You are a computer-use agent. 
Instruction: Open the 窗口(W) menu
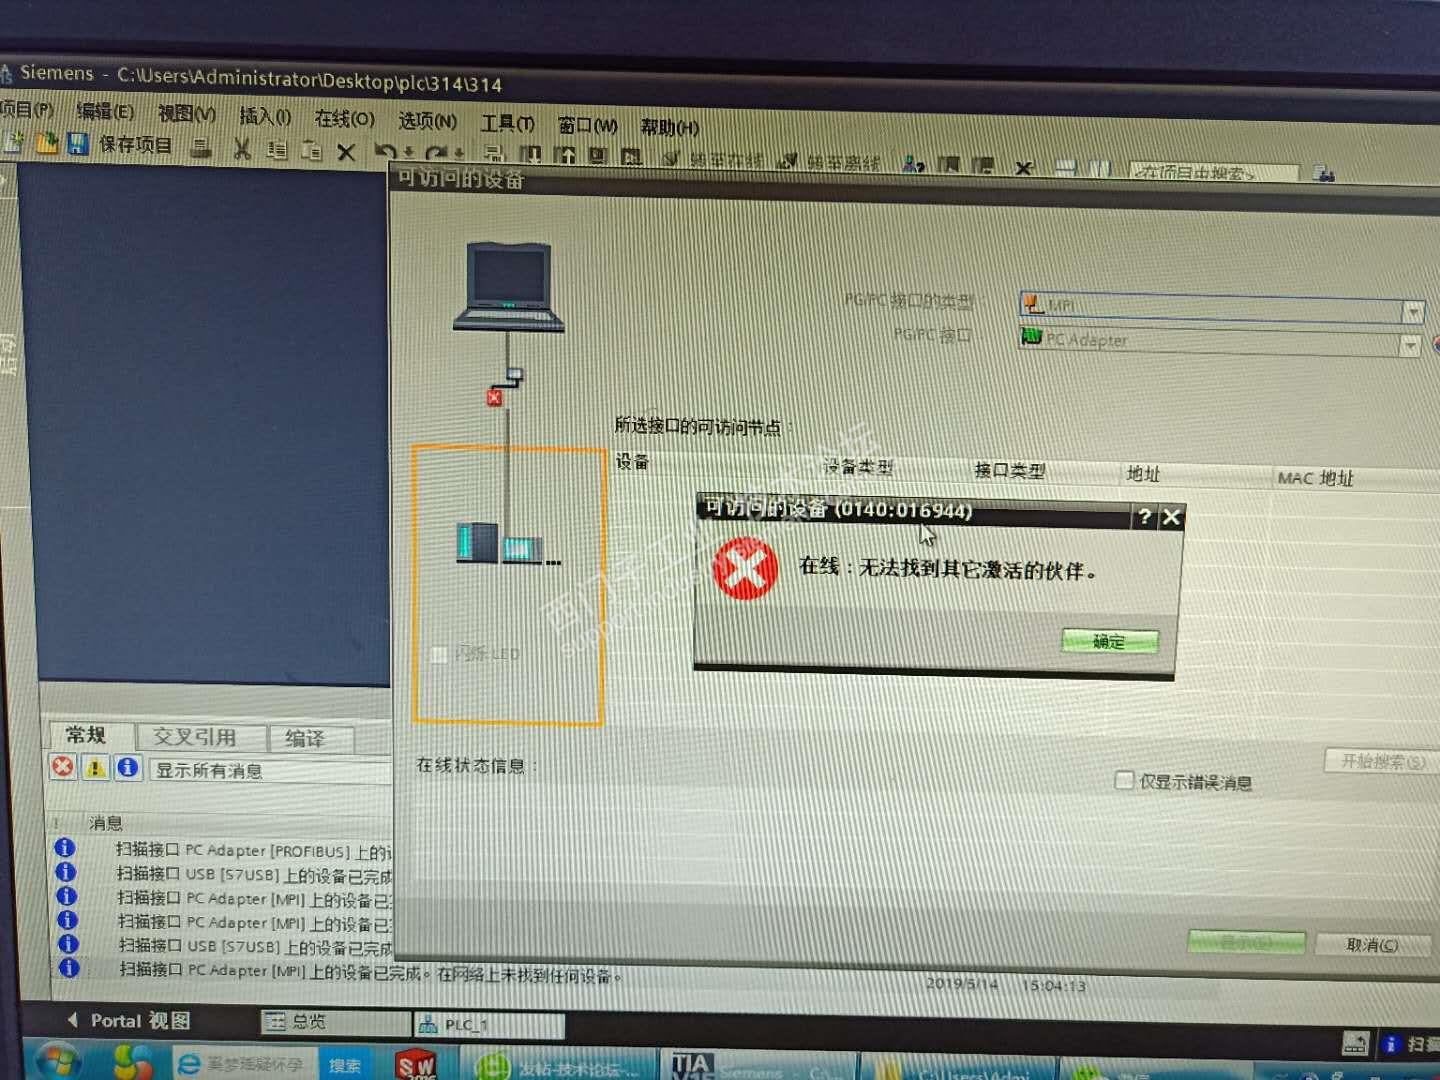(587, 126)
